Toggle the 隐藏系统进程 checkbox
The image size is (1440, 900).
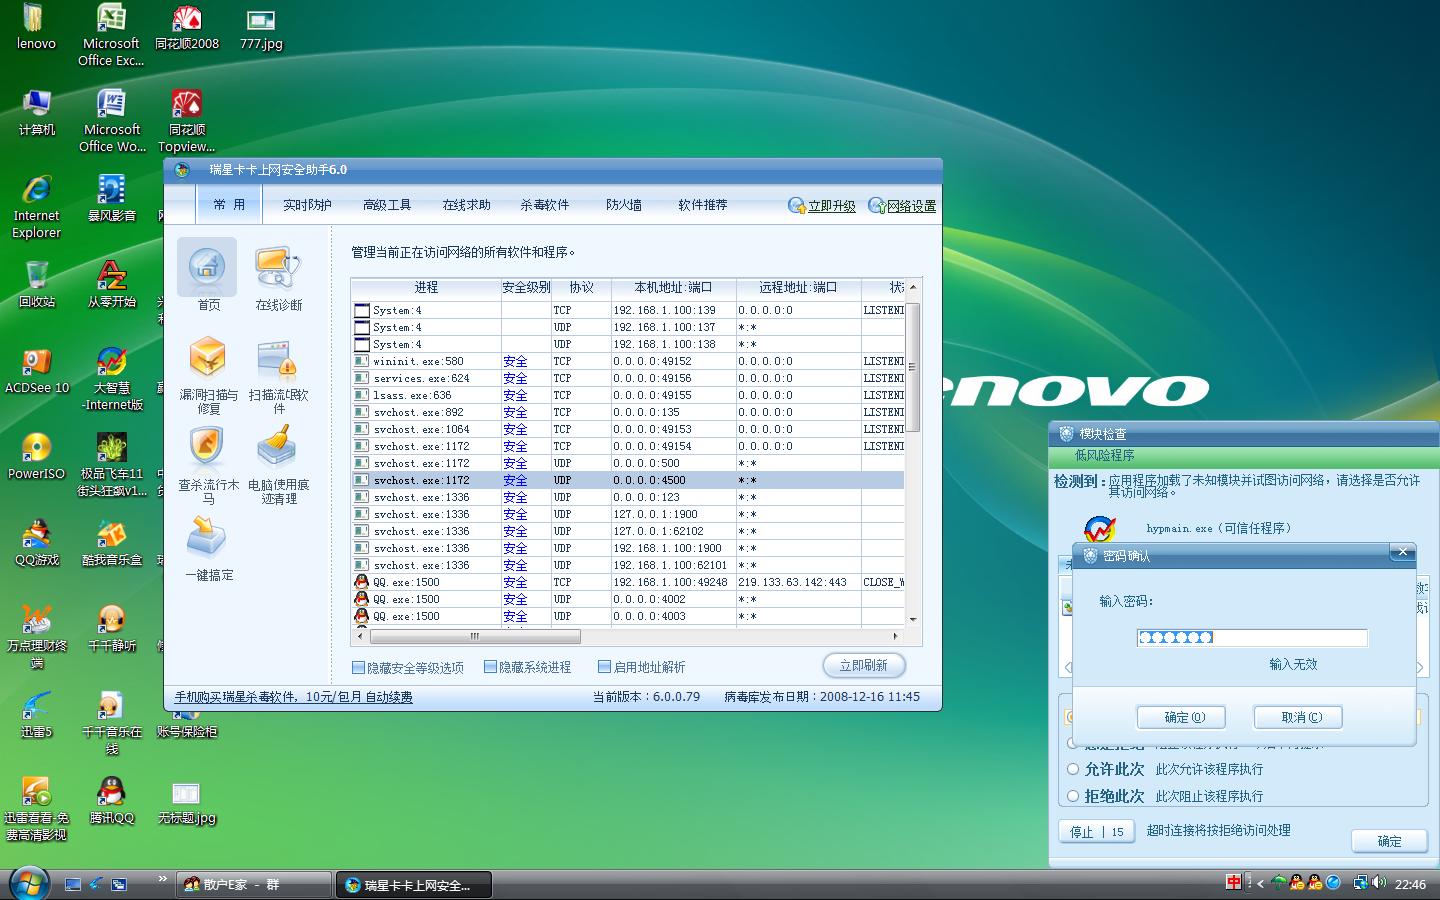[491, 667]
